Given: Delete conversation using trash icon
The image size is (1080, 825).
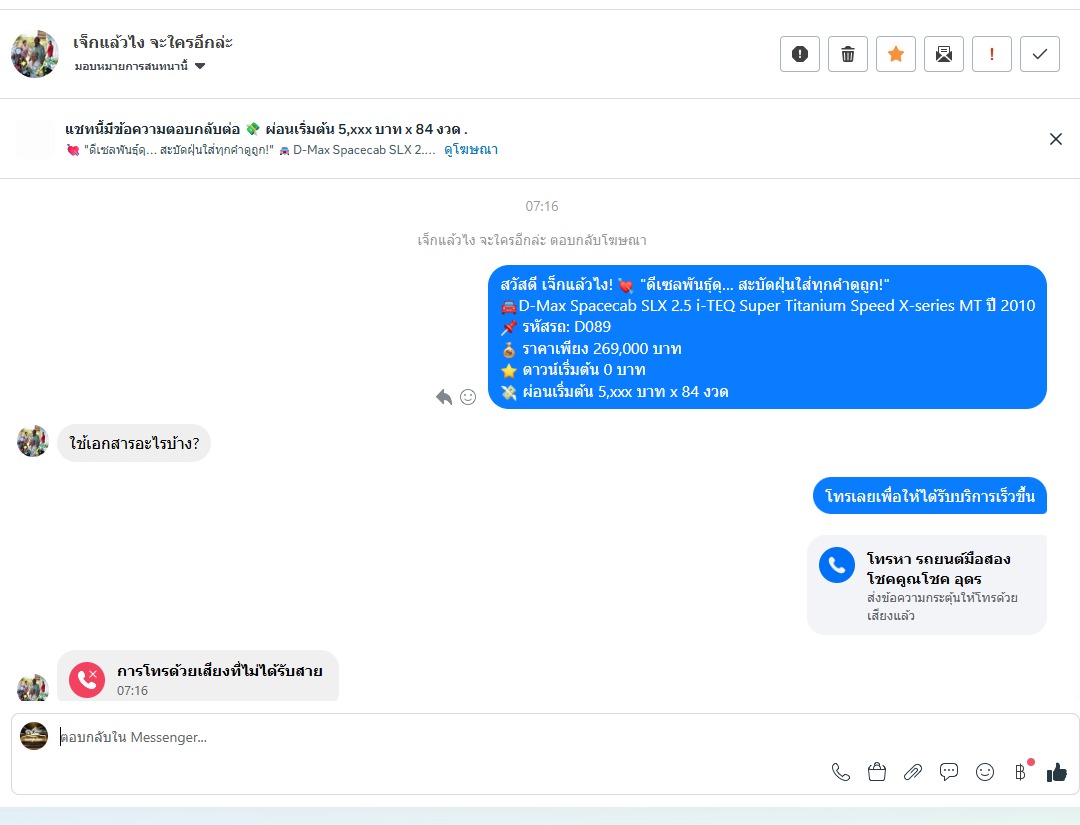Looking at the screenshot, I should [x=848, y=54].
